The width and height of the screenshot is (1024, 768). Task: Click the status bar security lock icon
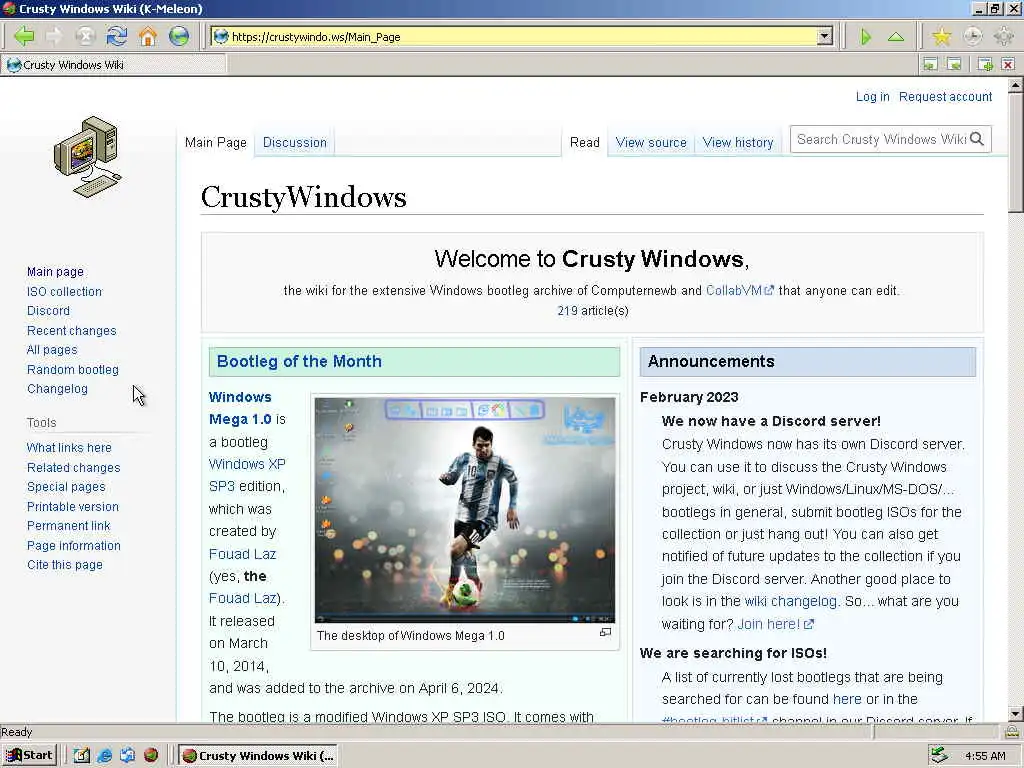pyautogui.click(x=1012, y=731)
